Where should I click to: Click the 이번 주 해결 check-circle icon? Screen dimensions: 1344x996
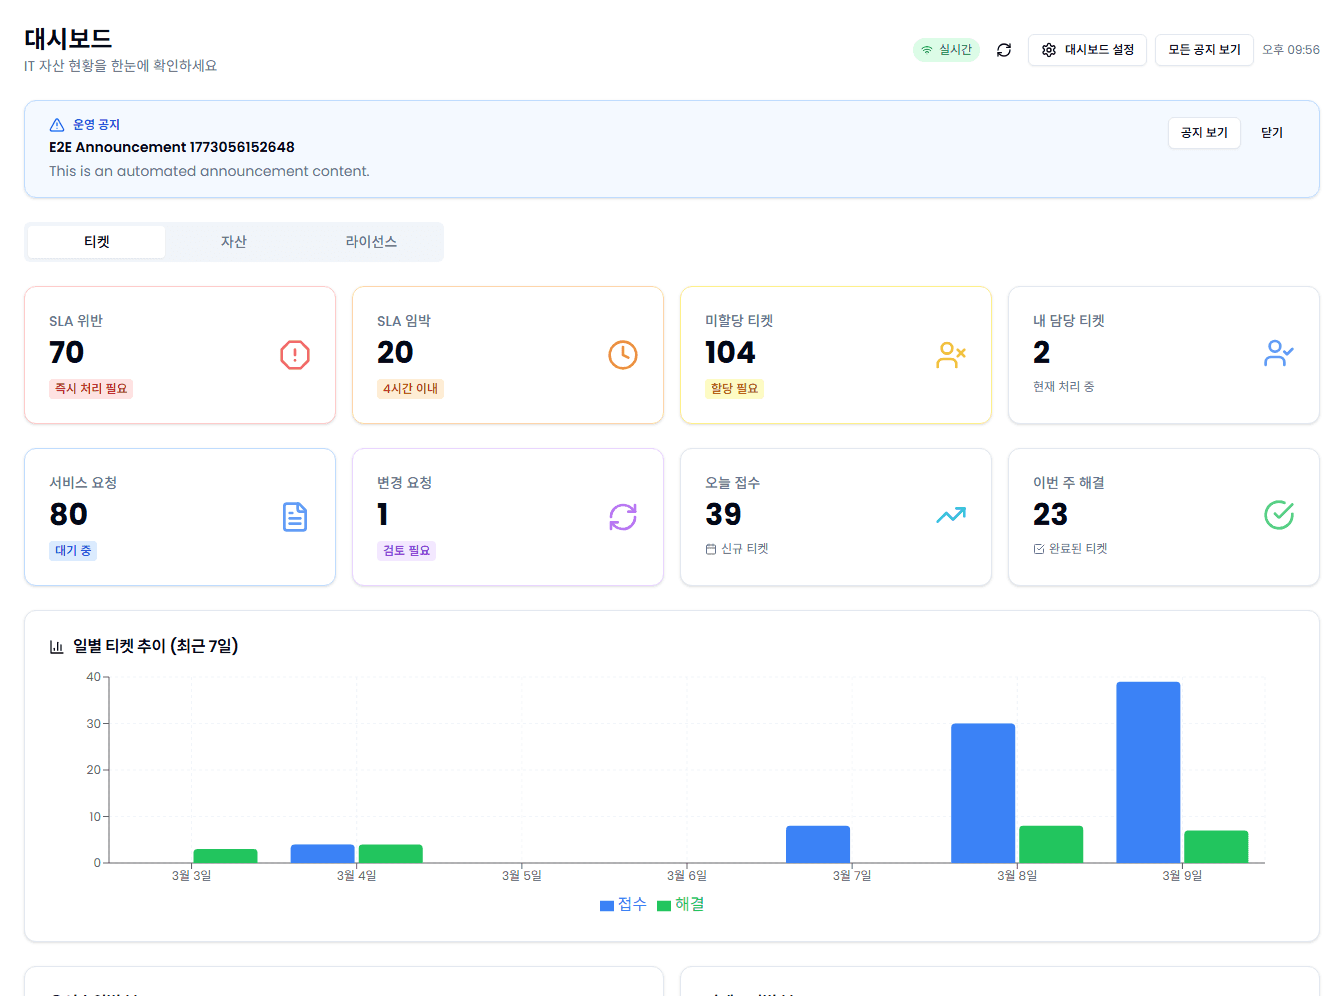coord(1279,515)
